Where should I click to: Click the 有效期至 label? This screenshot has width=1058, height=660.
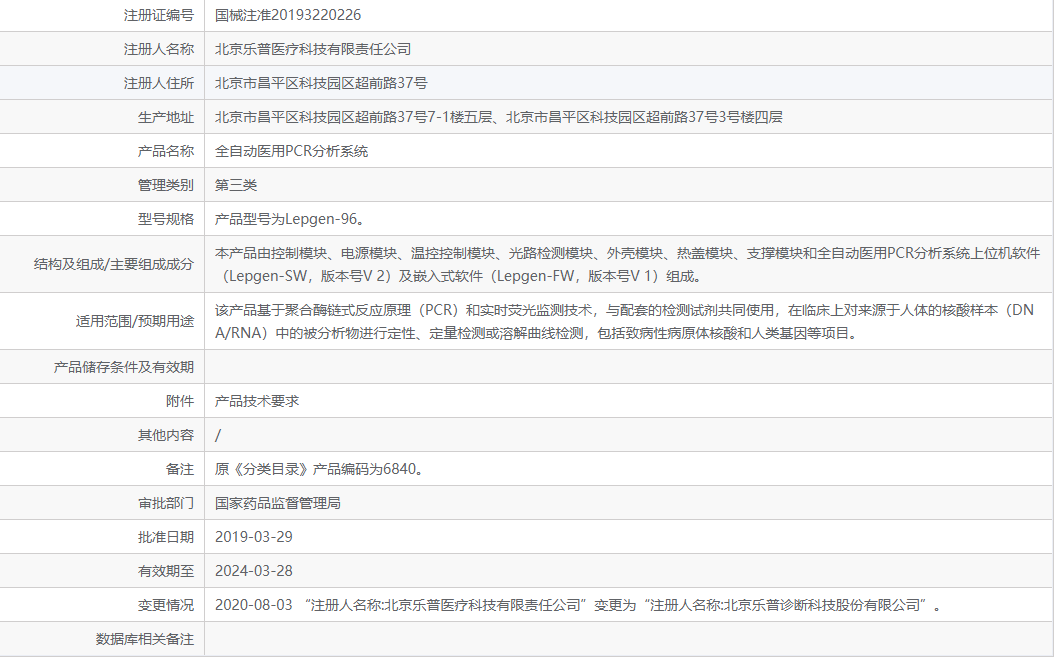coord(166,571)
